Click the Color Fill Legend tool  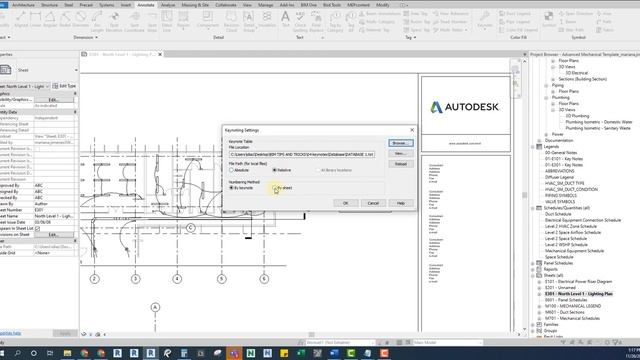(518, 30)
